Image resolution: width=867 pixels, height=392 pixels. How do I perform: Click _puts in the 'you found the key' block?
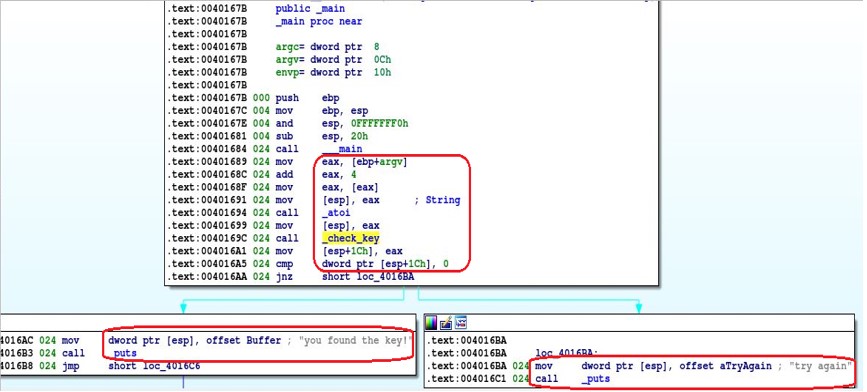[123, 353]
